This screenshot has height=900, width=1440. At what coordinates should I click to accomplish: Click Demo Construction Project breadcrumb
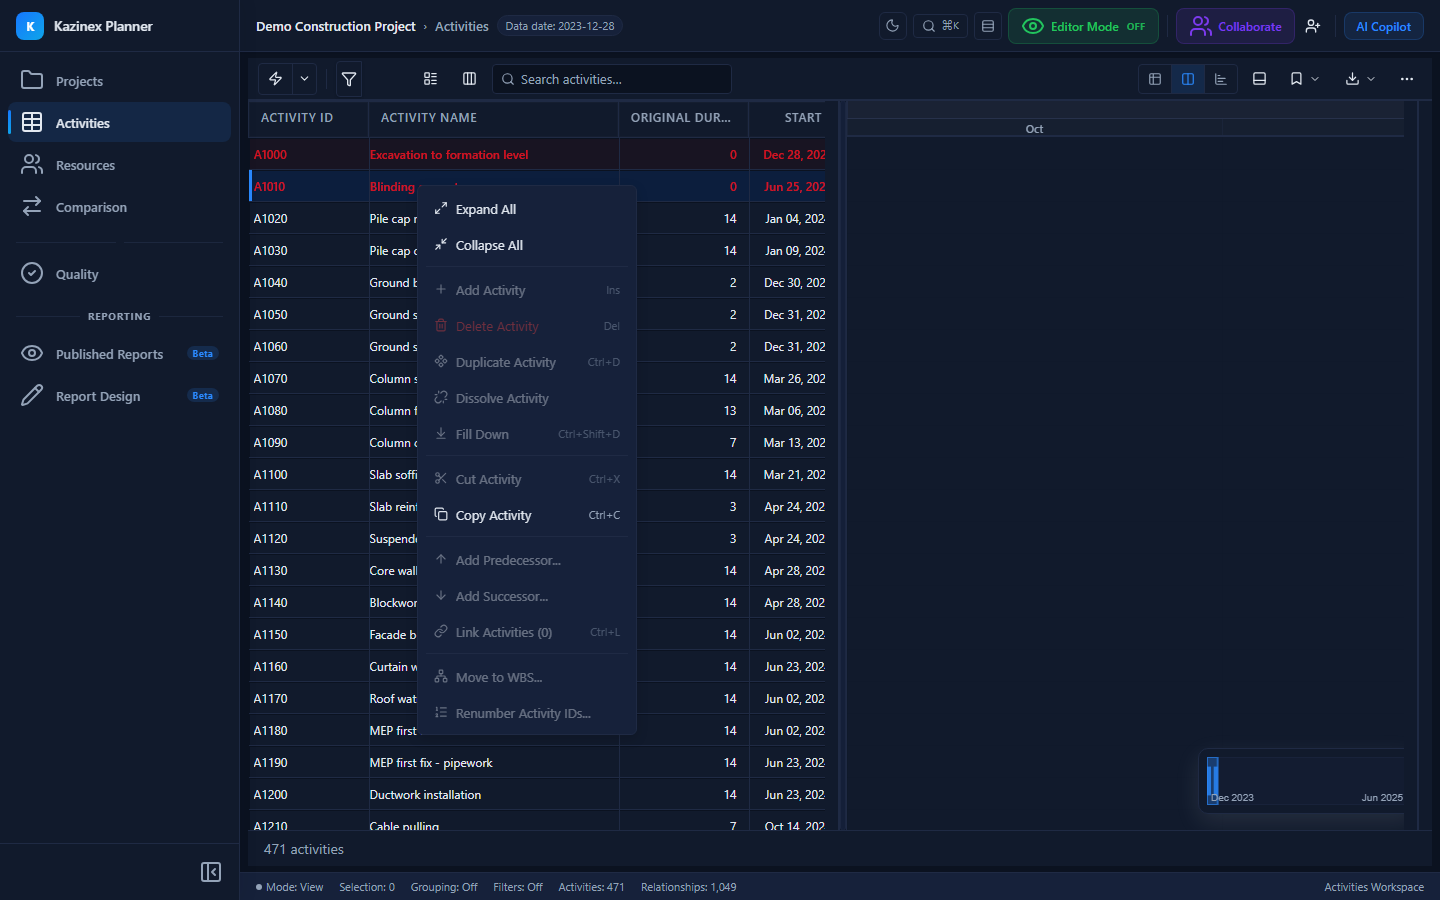click(x=335, y=26)
